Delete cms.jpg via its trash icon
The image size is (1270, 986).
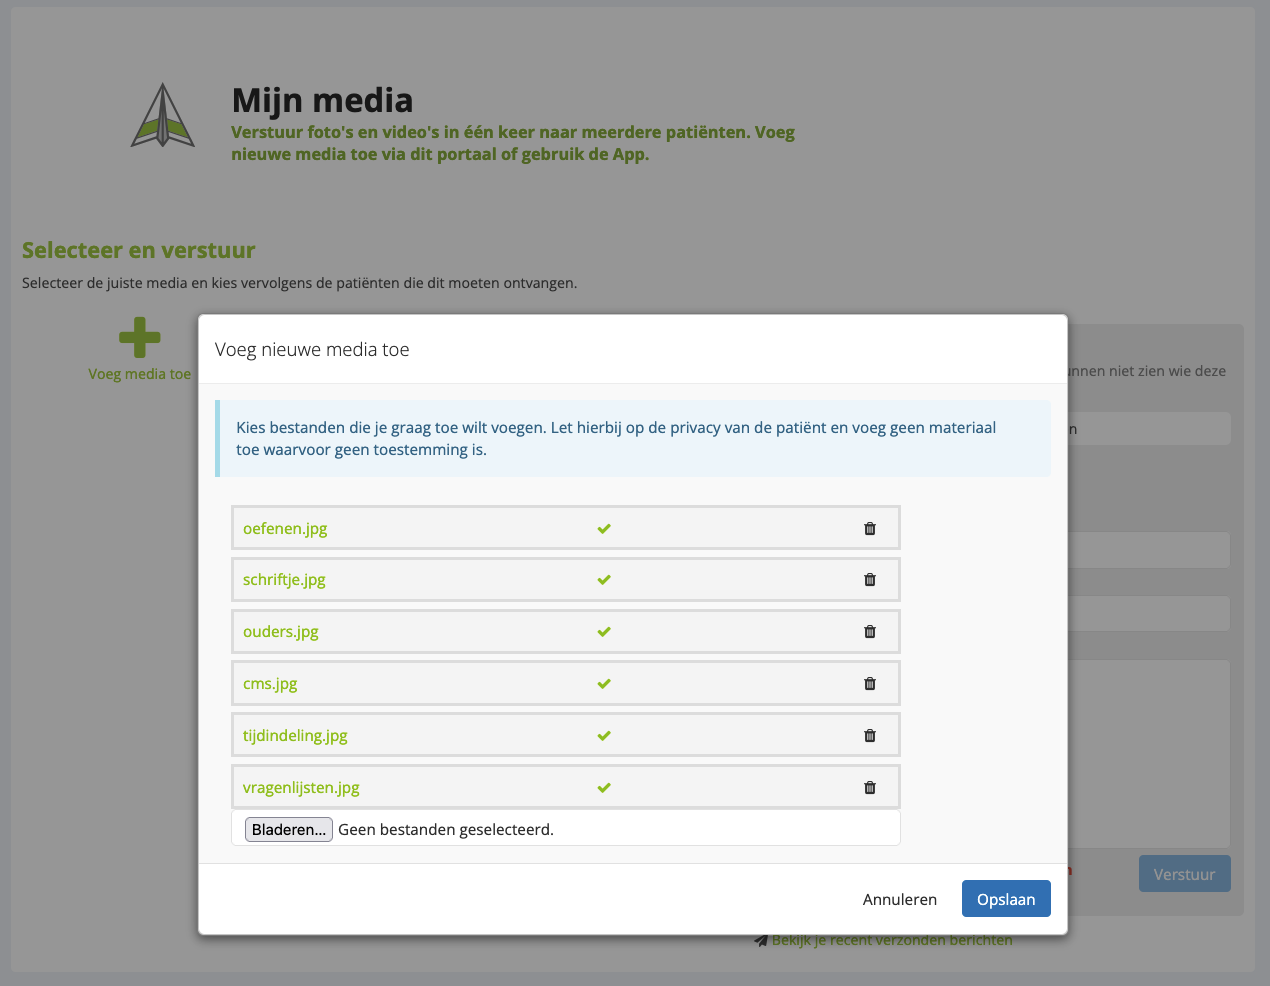pos(870,684)
